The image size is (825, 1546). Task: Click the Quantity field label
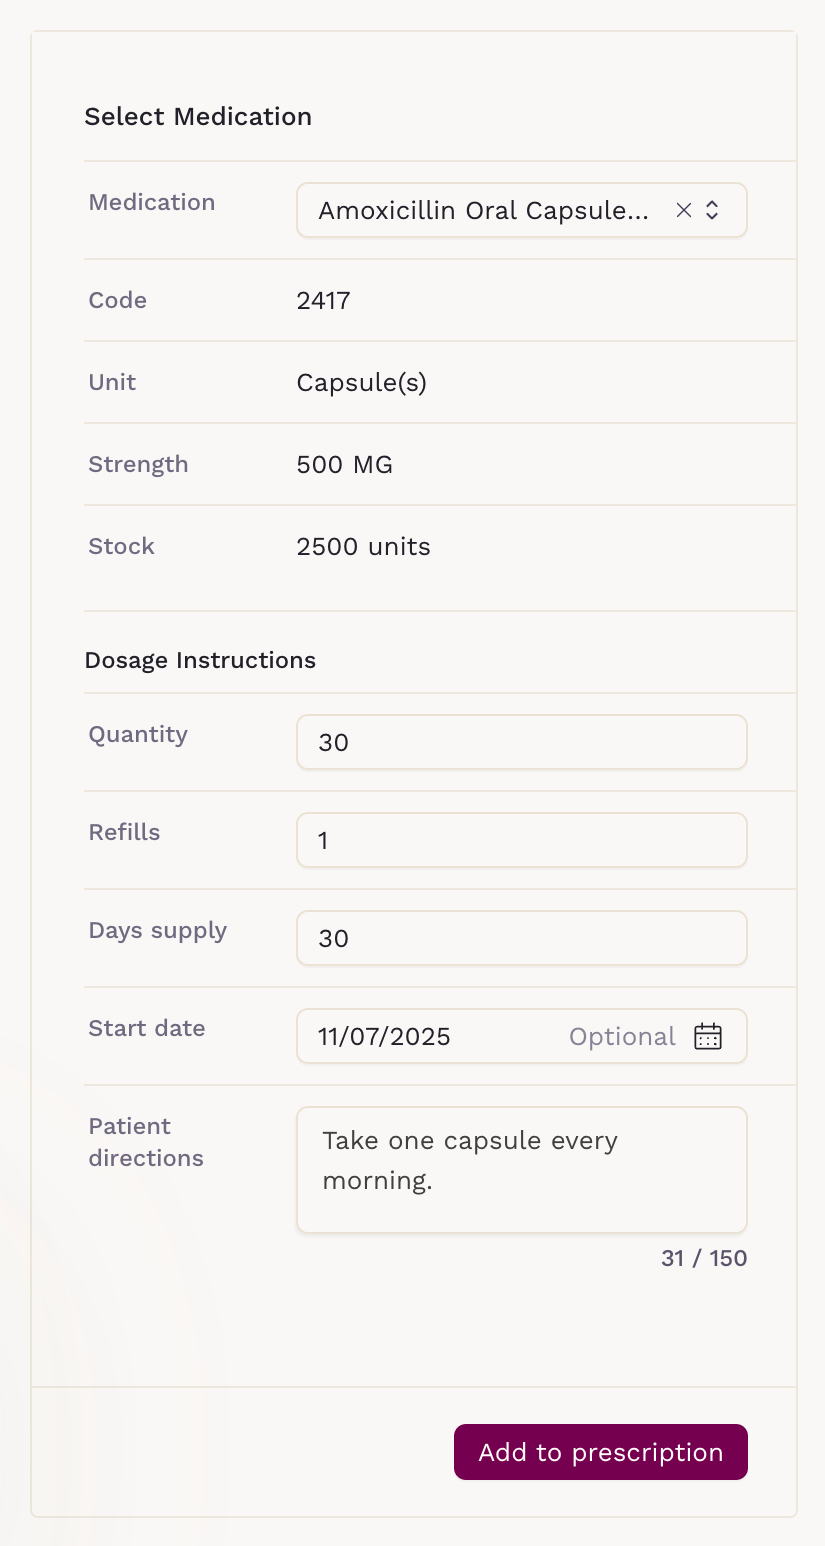(138, 734)
